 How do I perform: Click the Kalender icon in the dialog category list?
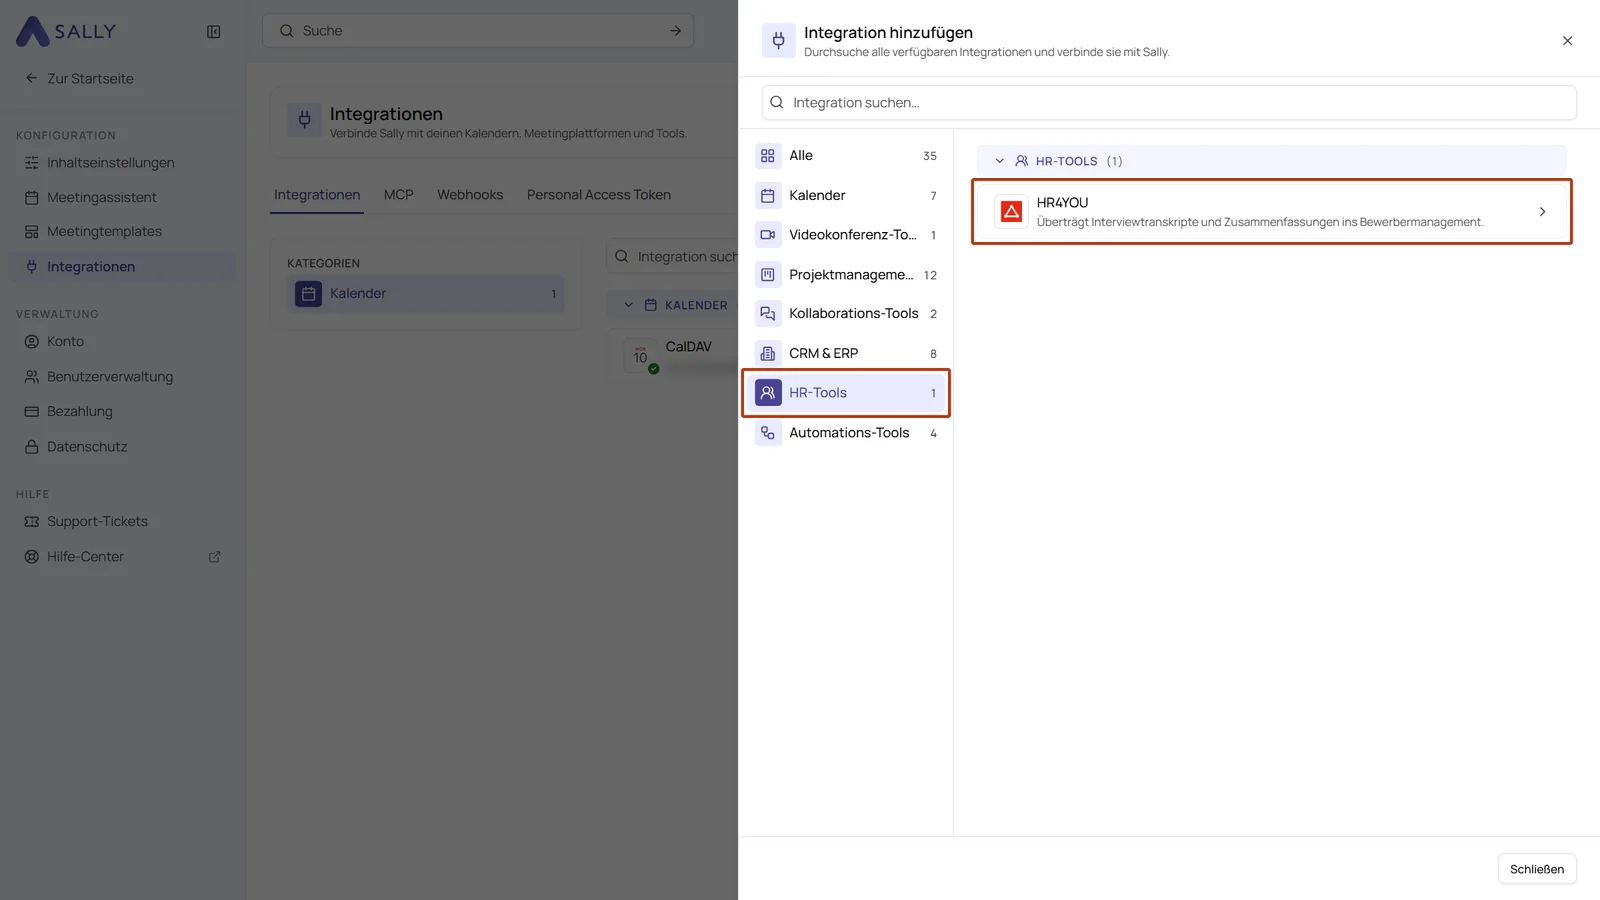pyautogui.click(x=768, y=196)
